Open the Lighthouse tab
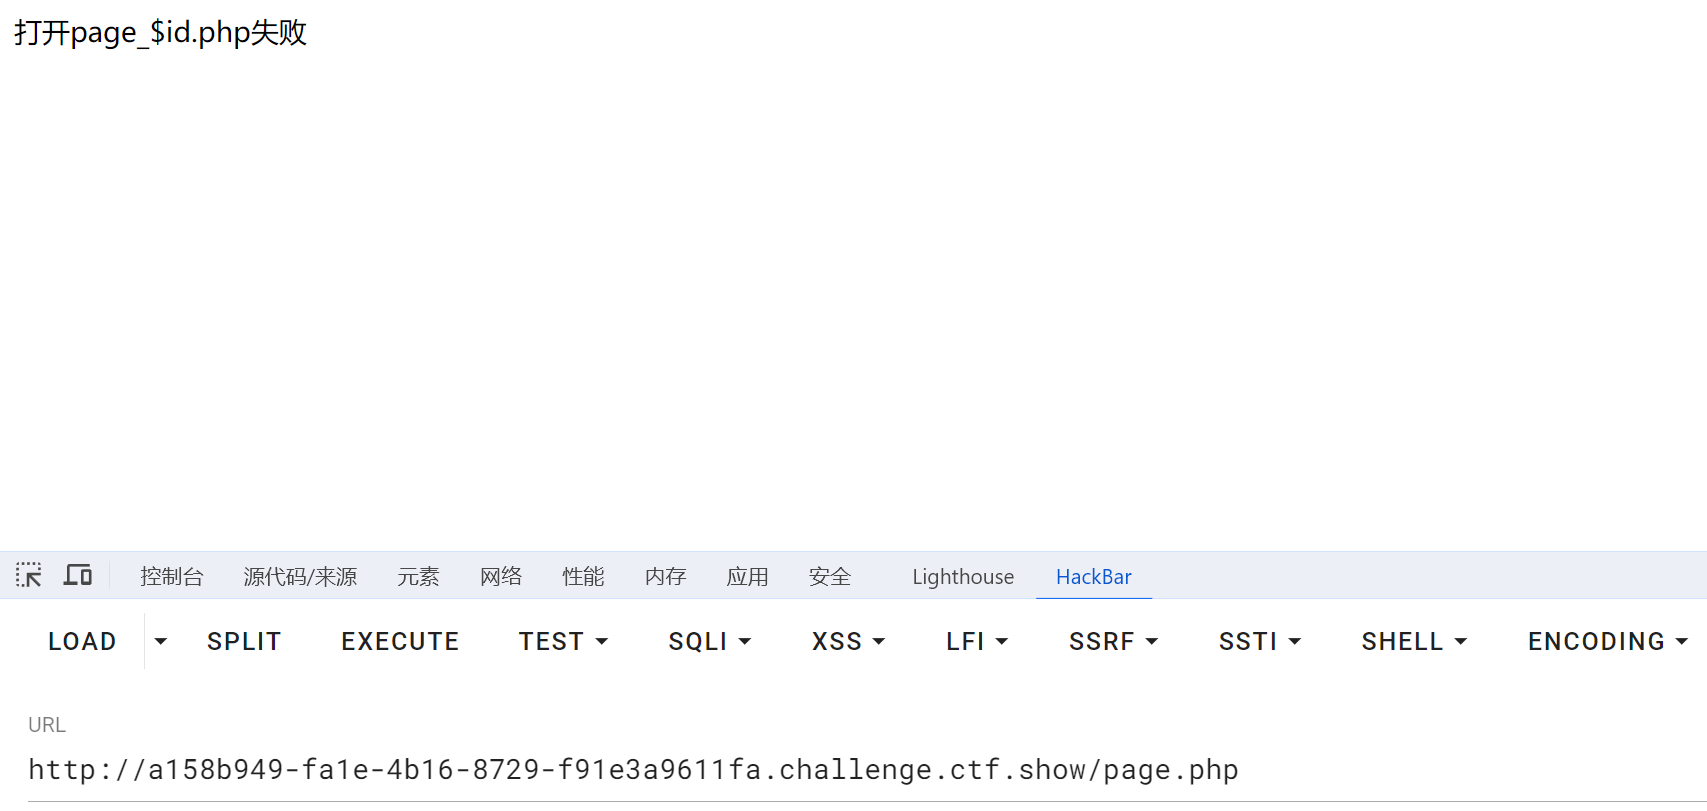1707x811 pixels. (x=963, y=577)
